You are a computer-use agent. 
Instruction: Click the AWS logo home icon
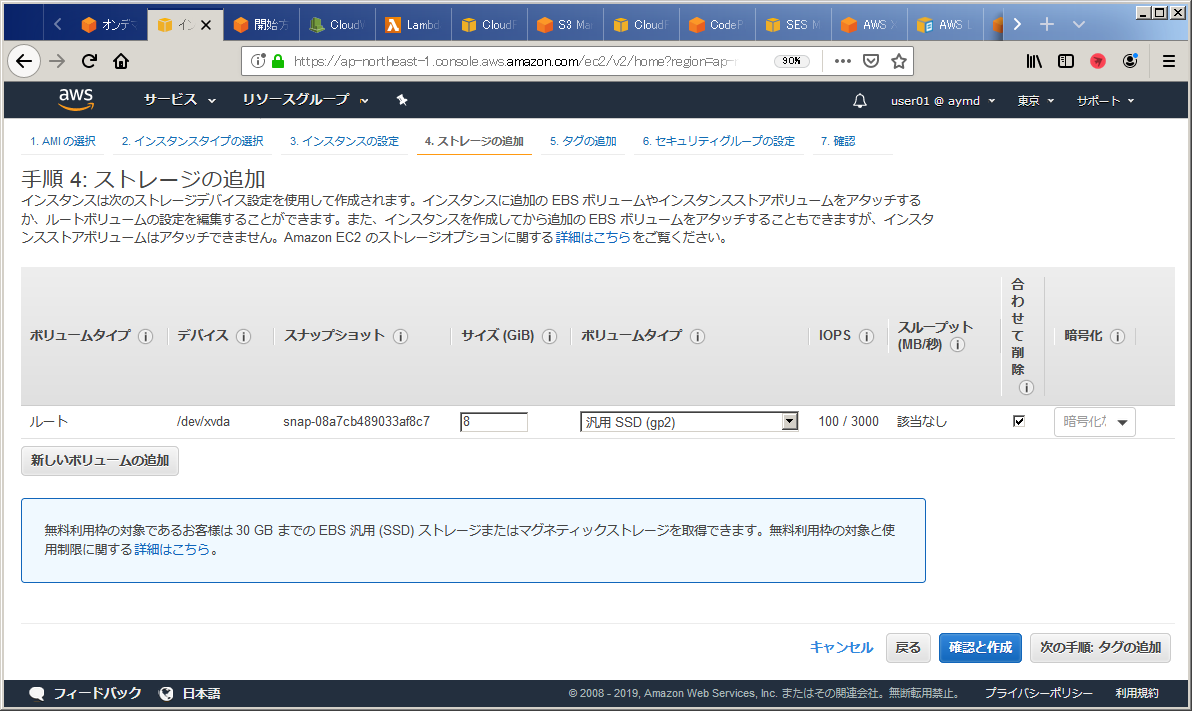tap(76, 99)
